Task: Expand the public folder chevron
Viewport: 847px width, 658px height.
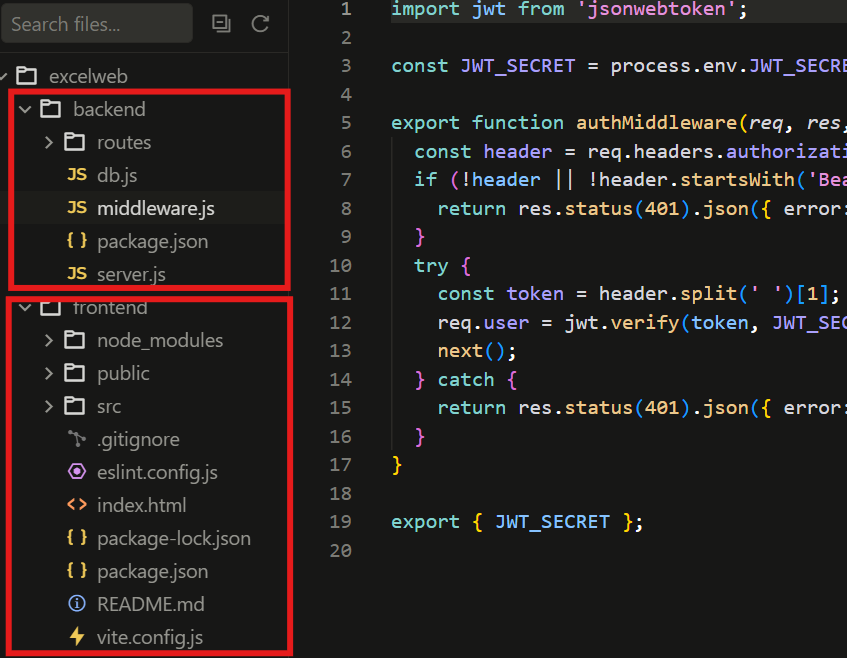Action: click(x=49, y=373)
